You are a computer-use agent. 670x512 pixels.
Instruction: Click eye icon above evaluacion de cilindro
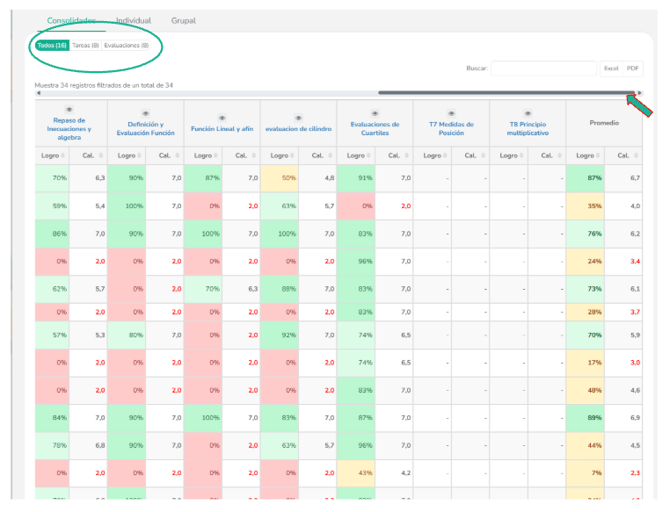coord(298,116)
